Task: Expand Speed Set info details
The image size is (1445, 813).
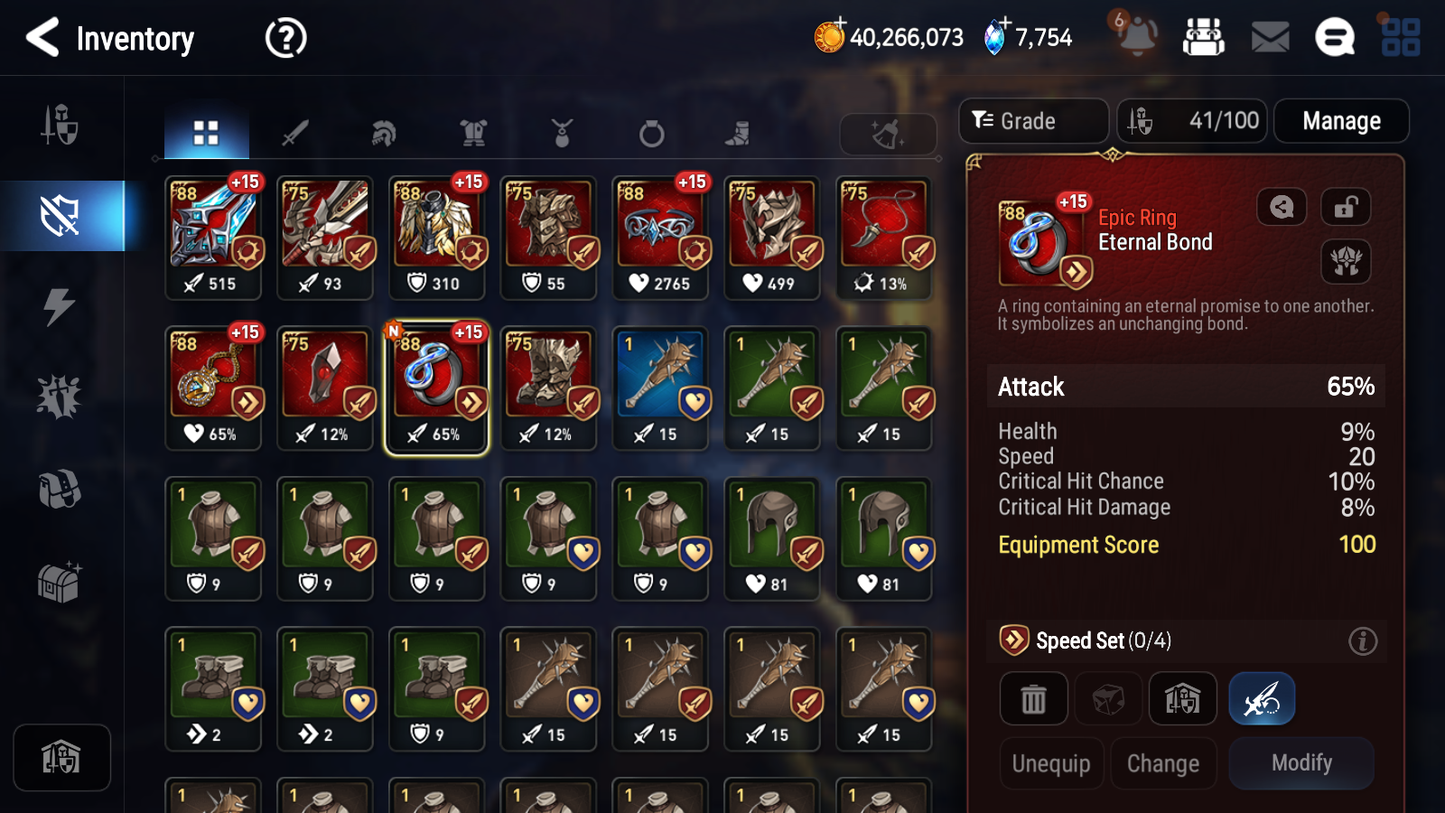Action: click(1362, 641)
